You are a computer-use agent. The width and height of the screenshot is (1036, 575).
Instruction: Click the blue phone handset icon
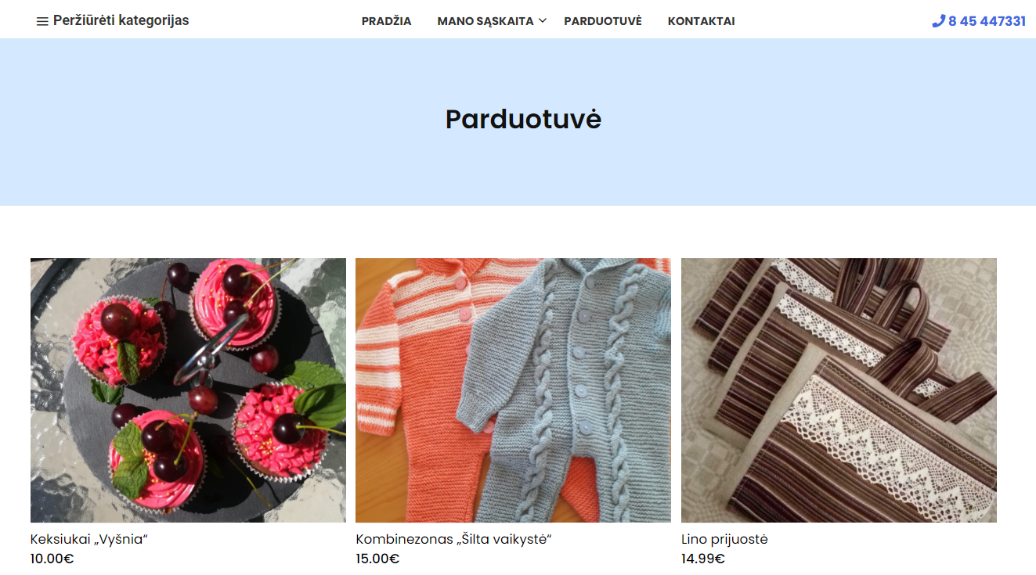[938, 21]
